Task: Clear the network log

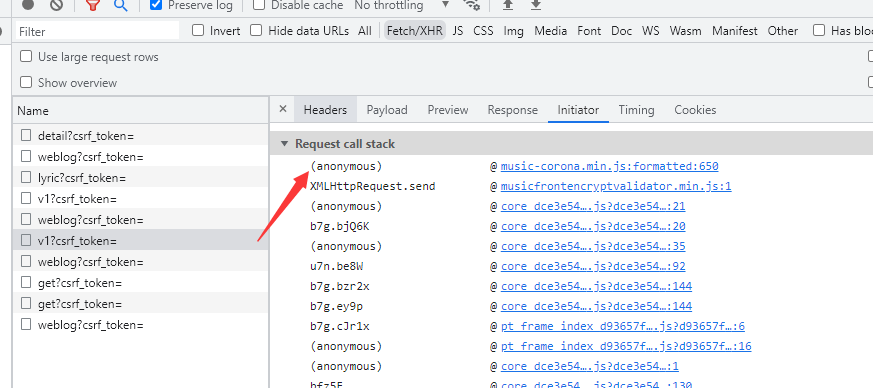Action: pyautogui.click(x=56, y=5)
